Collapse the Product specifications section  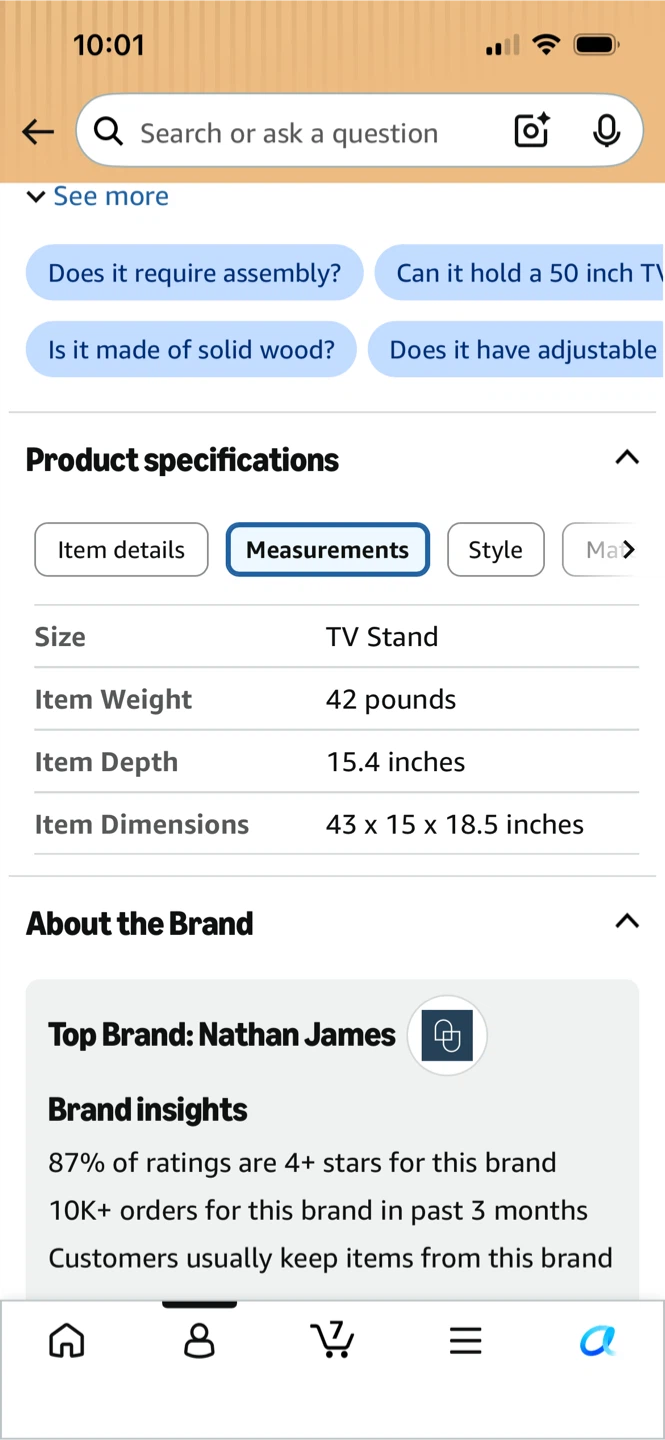click(x=627, y=458)
